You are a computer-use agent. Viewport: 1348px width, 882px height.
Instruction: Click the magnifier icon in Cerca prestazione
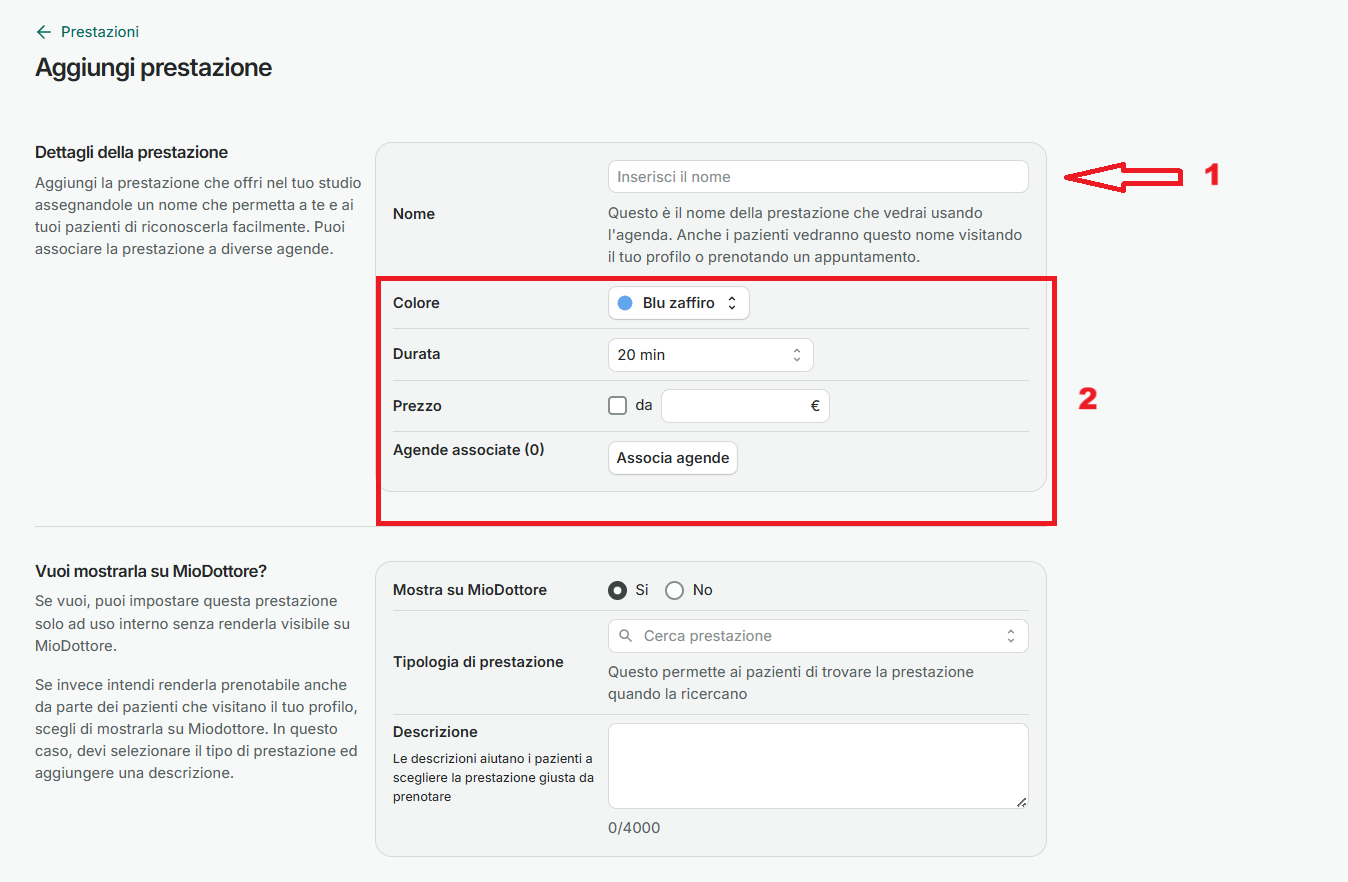(626, 636)
